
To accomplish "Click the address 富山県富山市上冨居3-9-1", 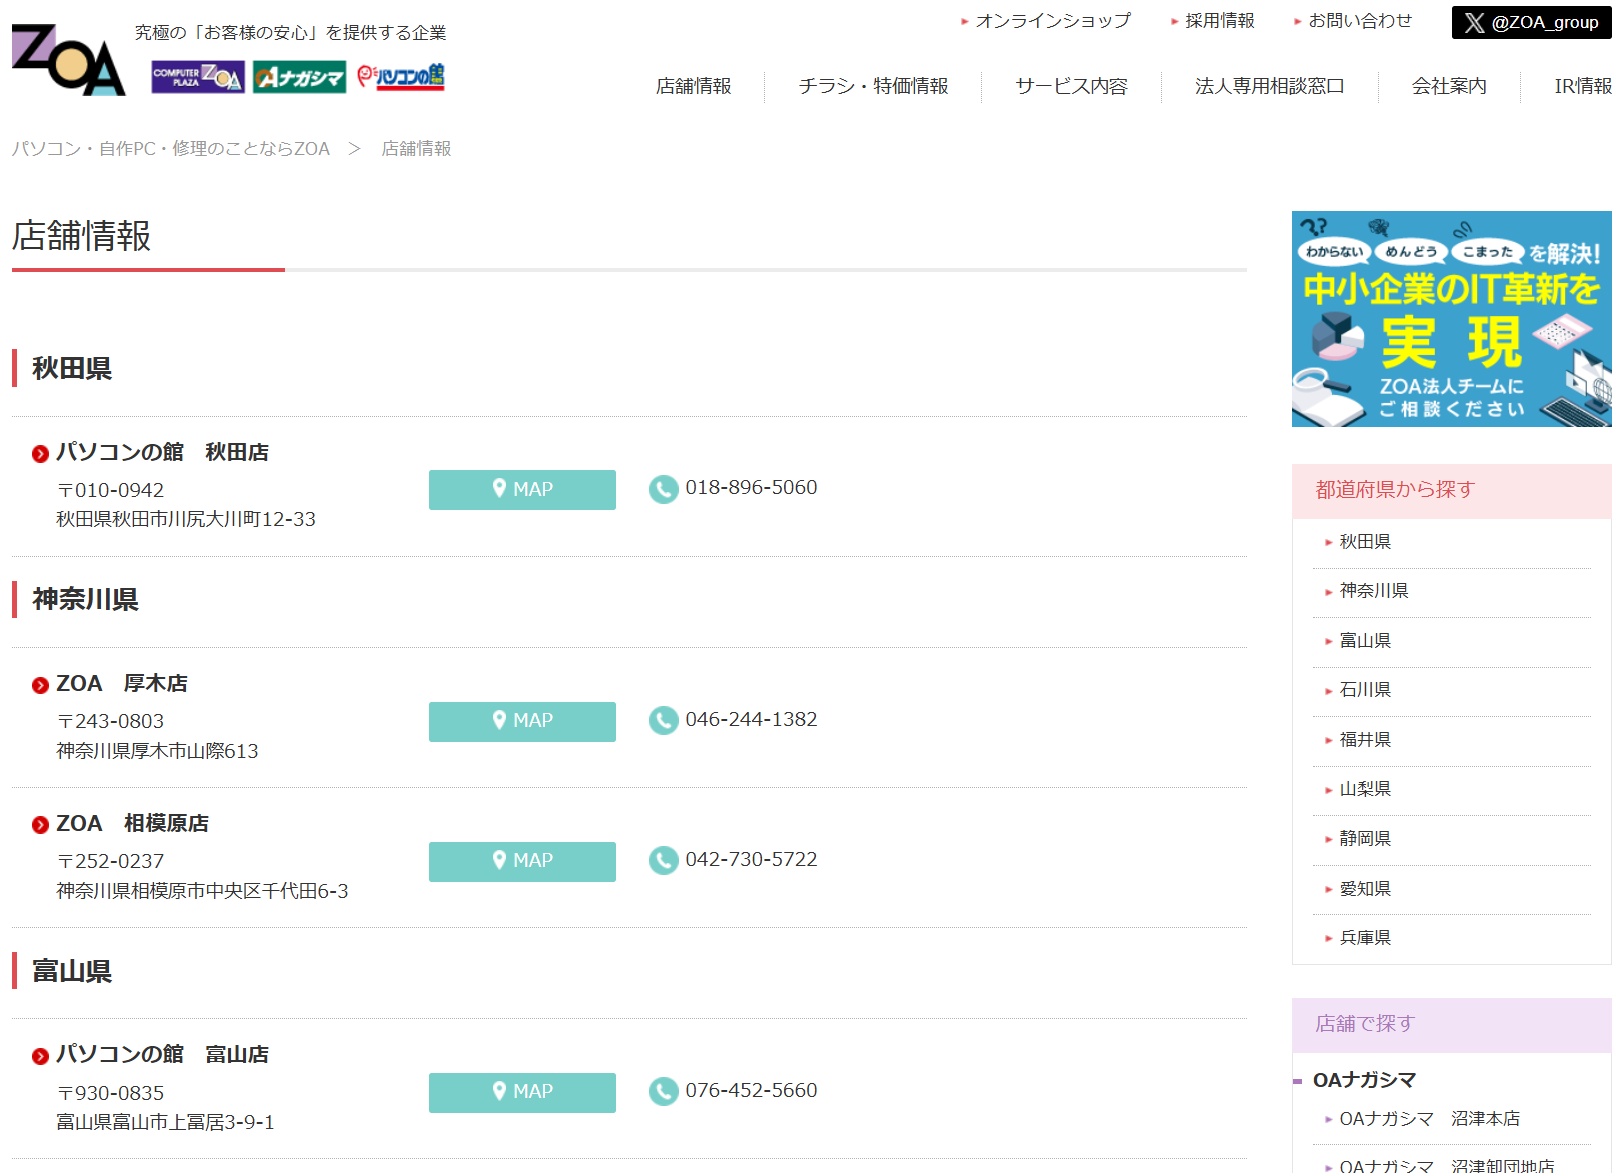I will pos(165,1123).
